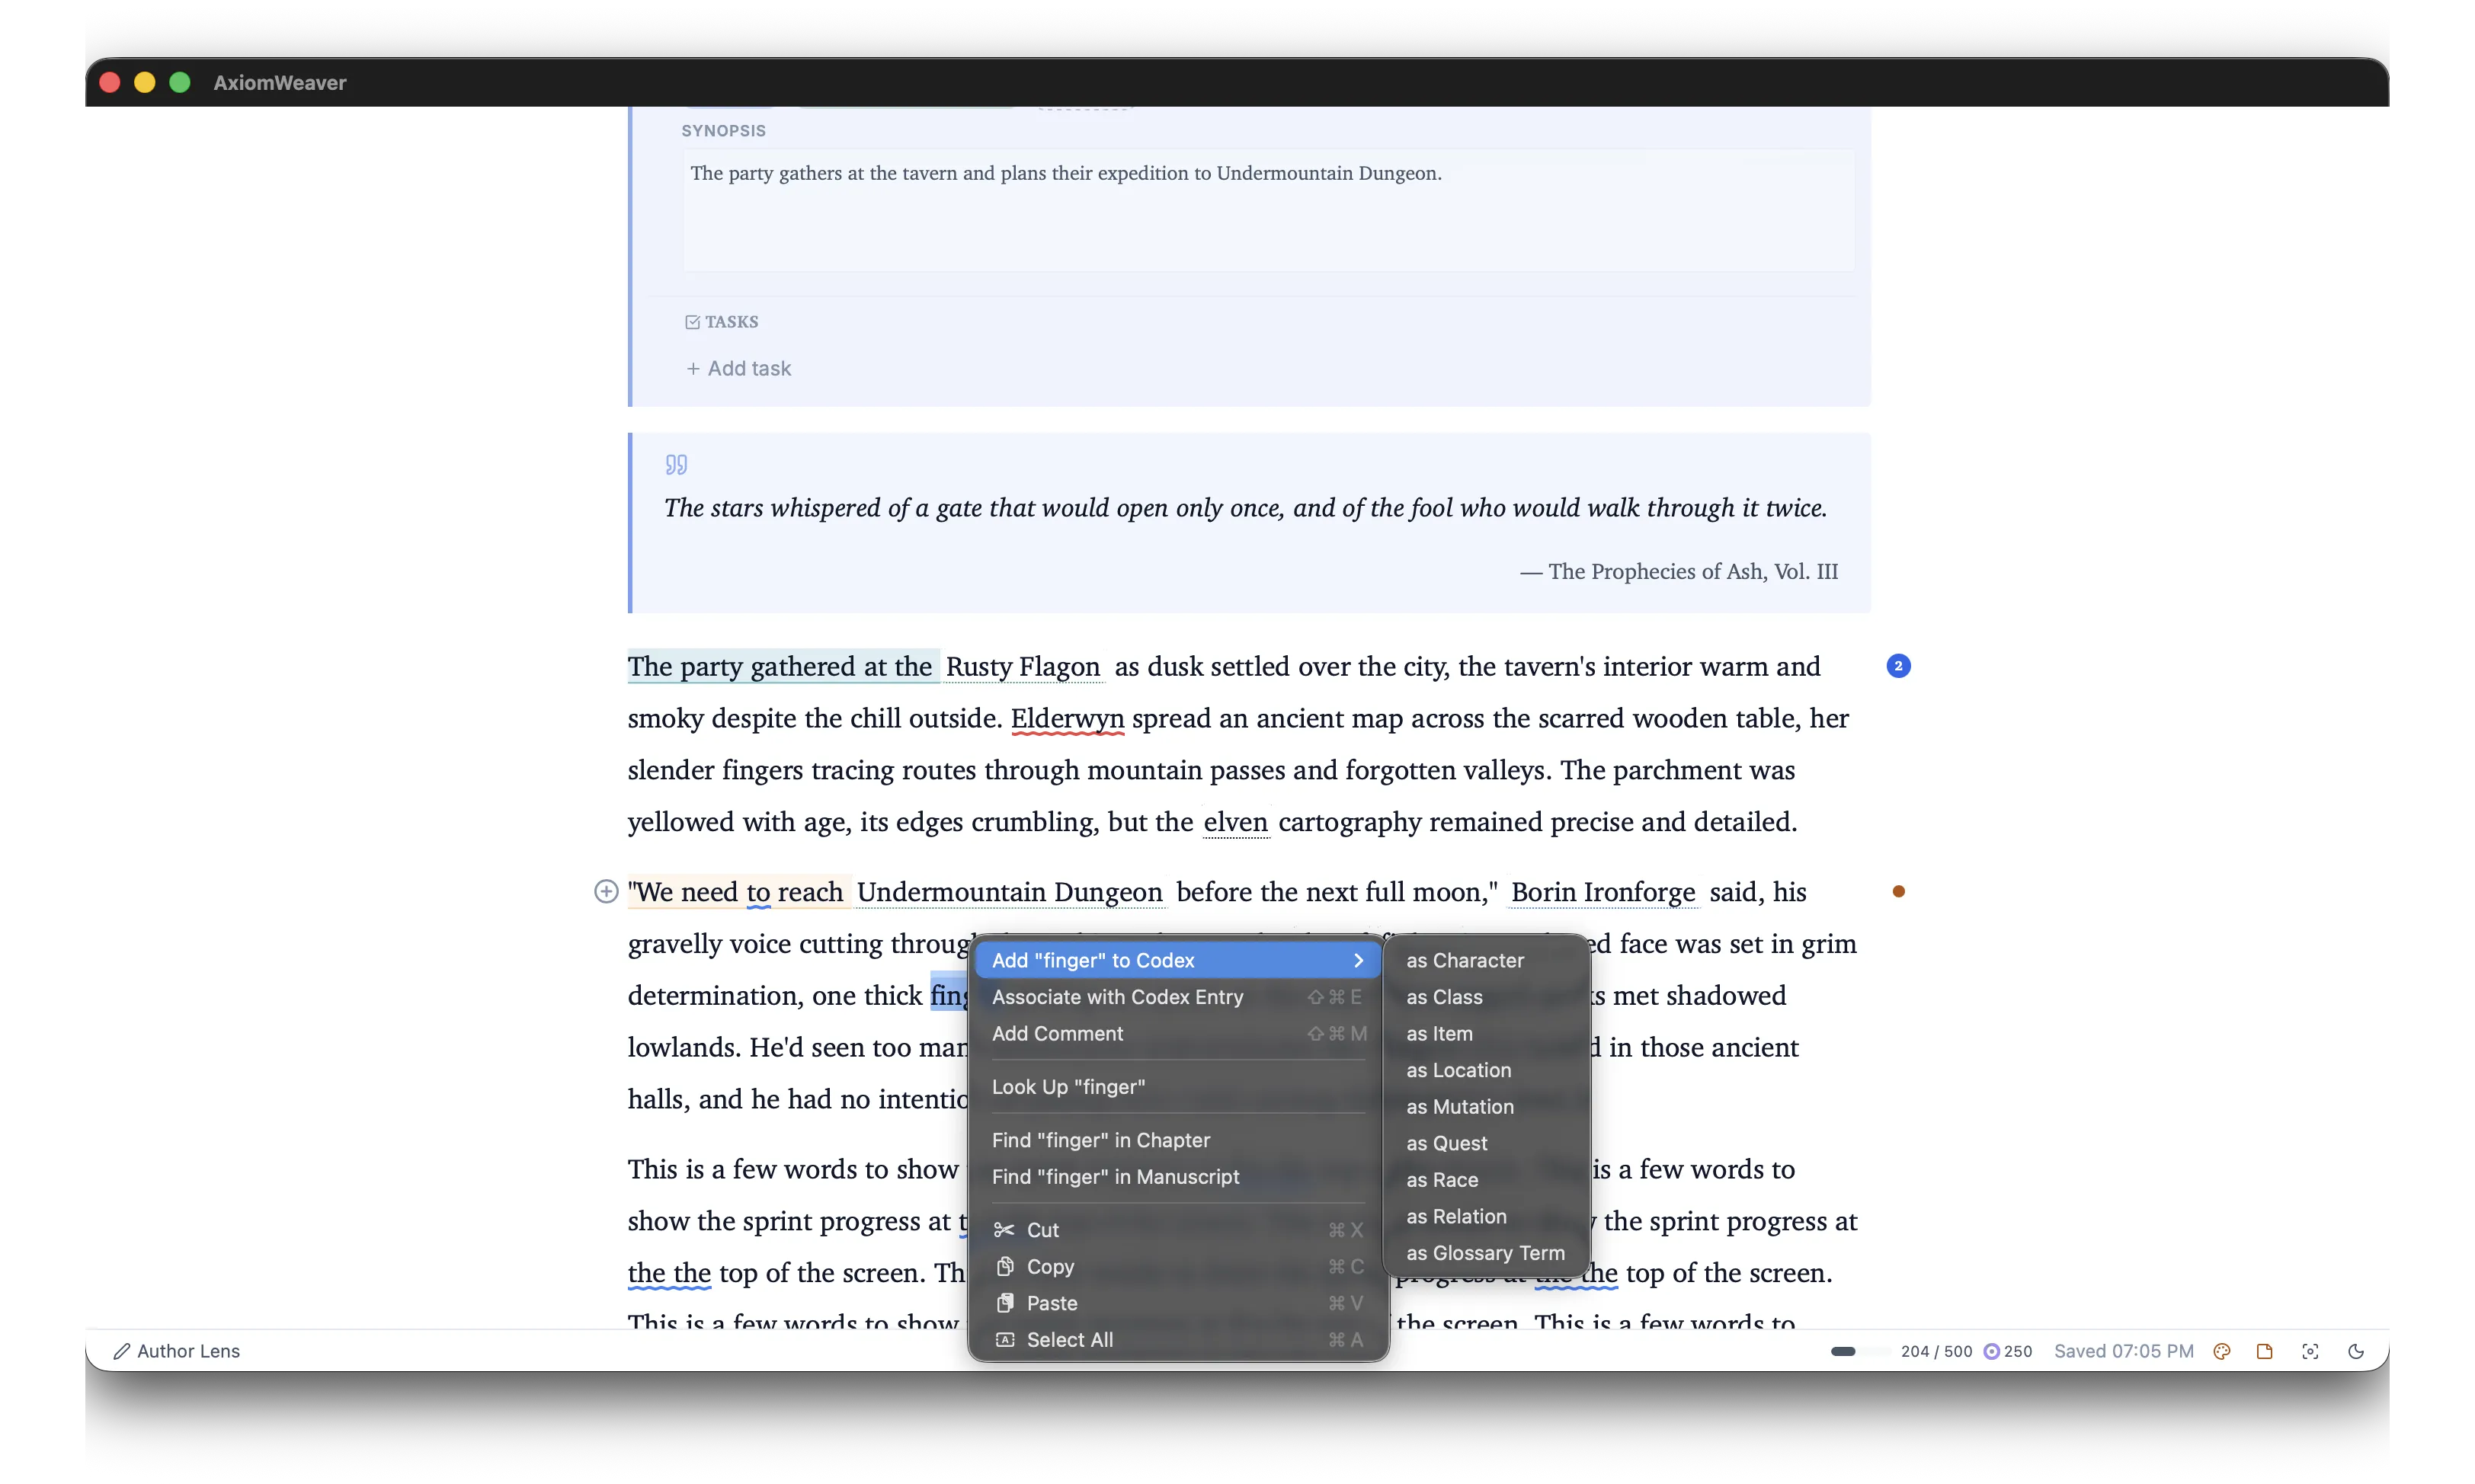Open comments via the badge showing 2
The image size is (2475, 1484).
tap(1898, 666)
